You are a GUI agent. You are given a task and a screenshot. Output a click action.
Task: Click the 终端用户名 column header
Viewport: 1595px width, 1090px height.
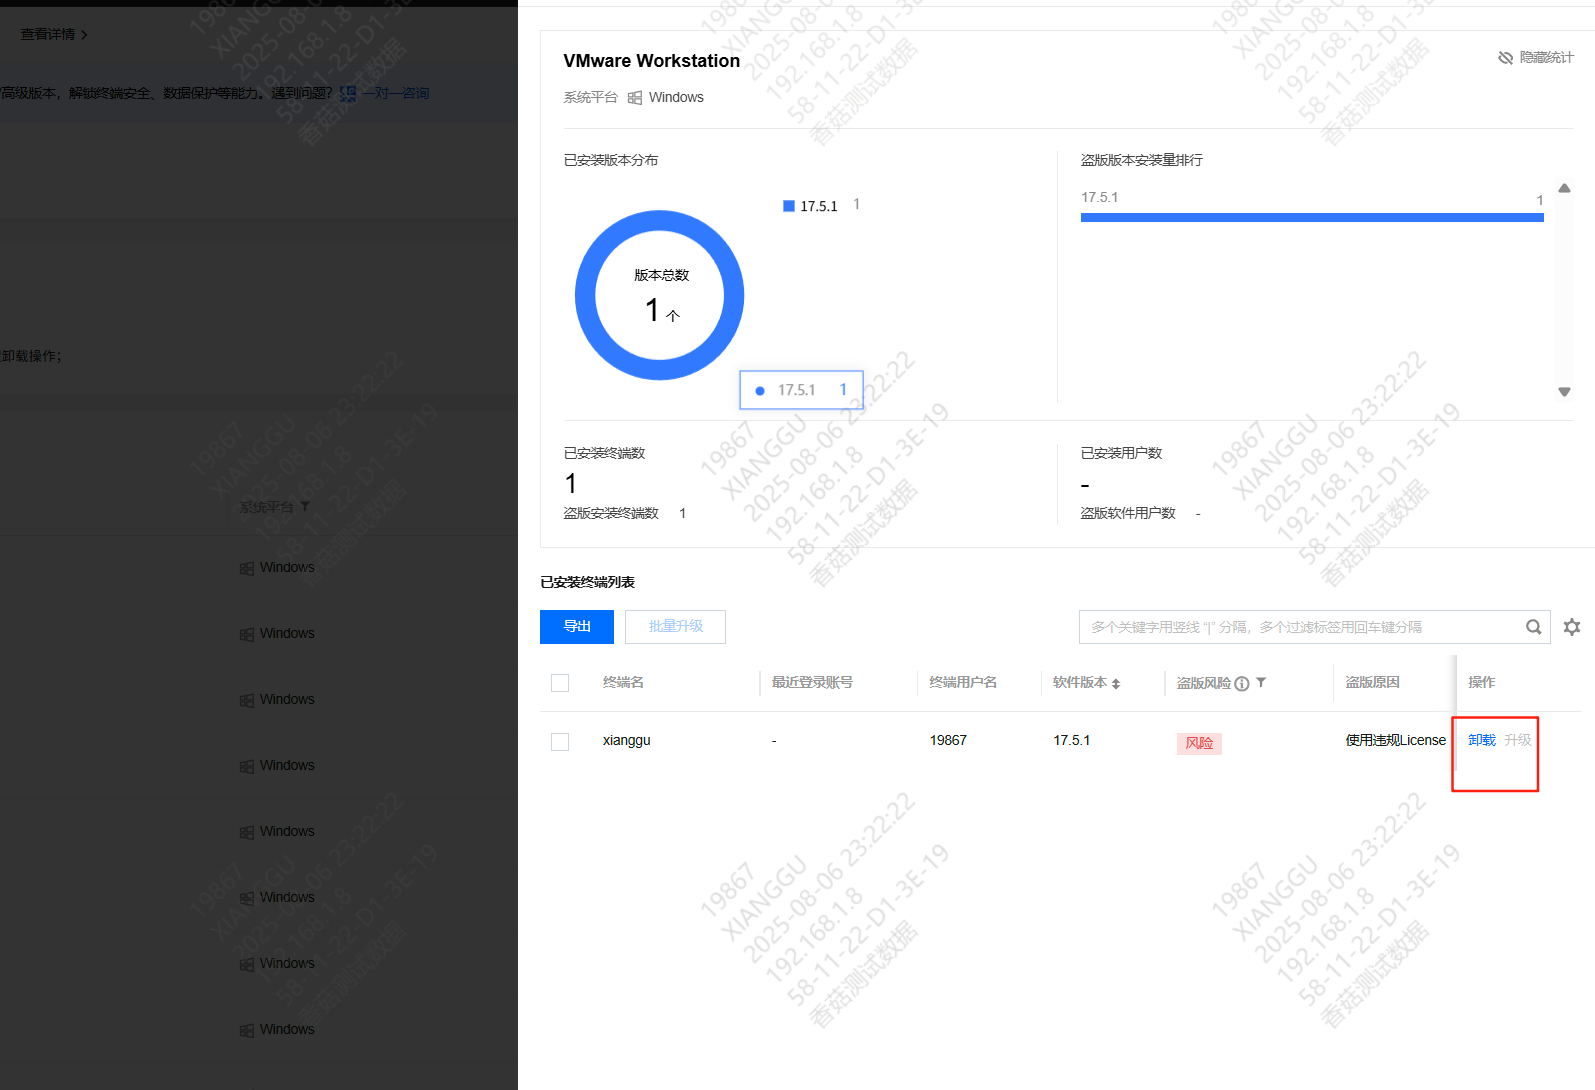coord(963,682)
